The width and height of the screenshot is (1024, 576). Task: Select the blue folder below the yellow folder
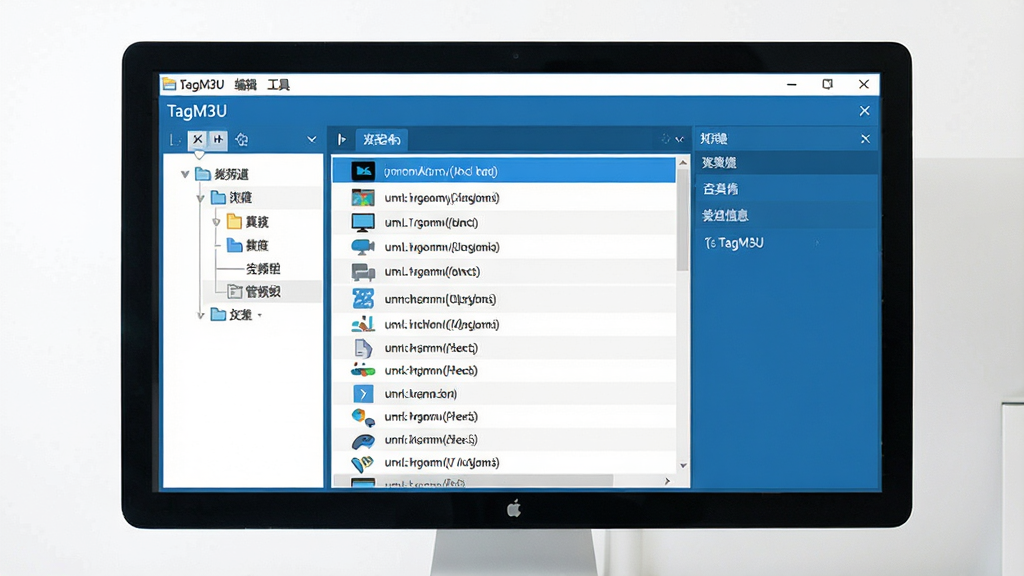tap(248, 245)
